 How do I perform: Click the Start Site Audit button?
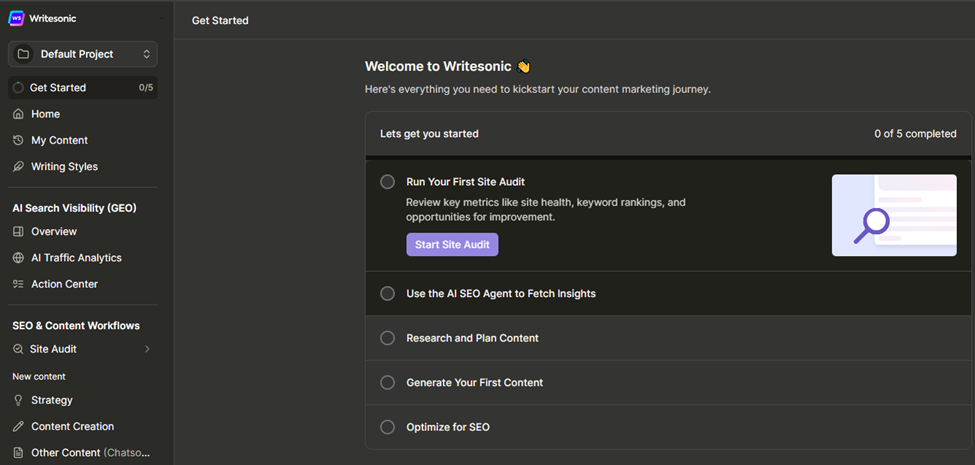[452, 244]
